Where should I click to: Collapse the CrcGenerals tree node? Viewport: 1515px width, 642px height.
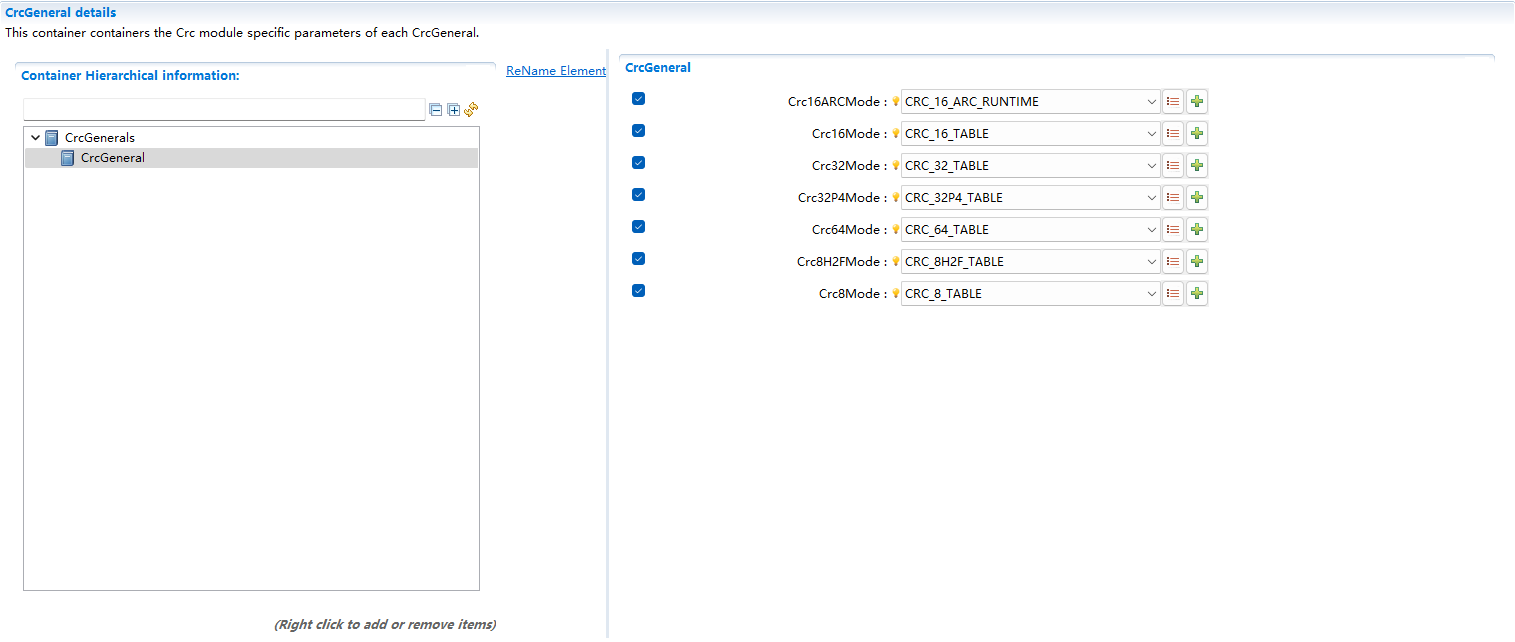(36, 138)
